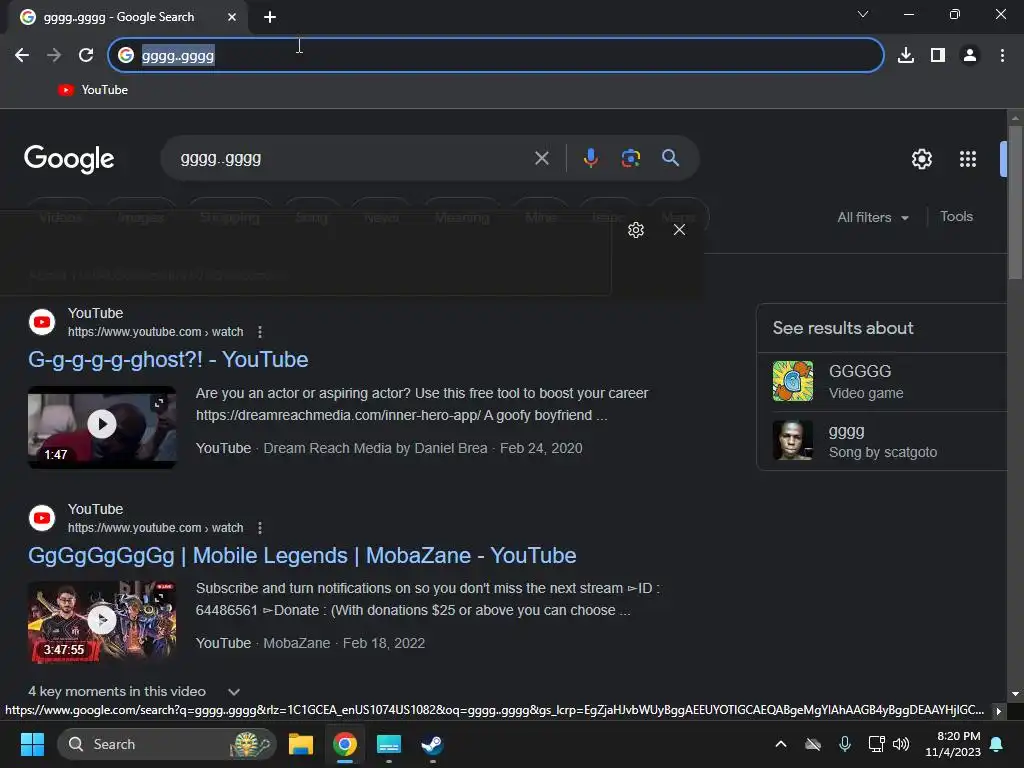Open the notification bell in the taskbar
1024x768 pixels.
(x=997, y=744)
